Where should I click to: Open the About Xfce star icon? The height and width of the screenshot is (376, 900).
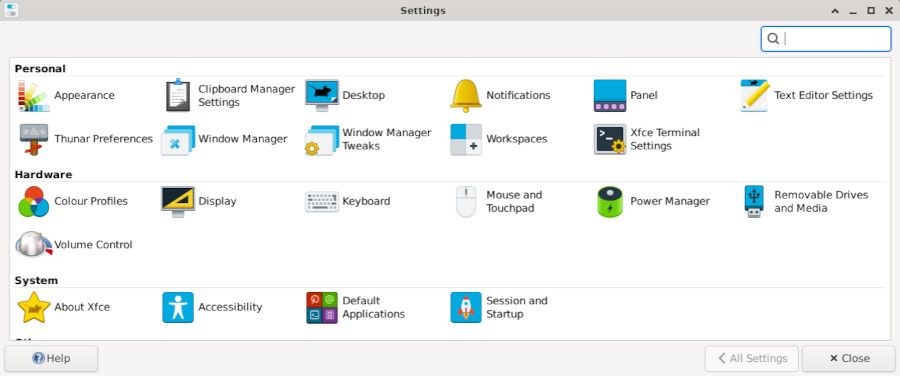coord(33,307)
